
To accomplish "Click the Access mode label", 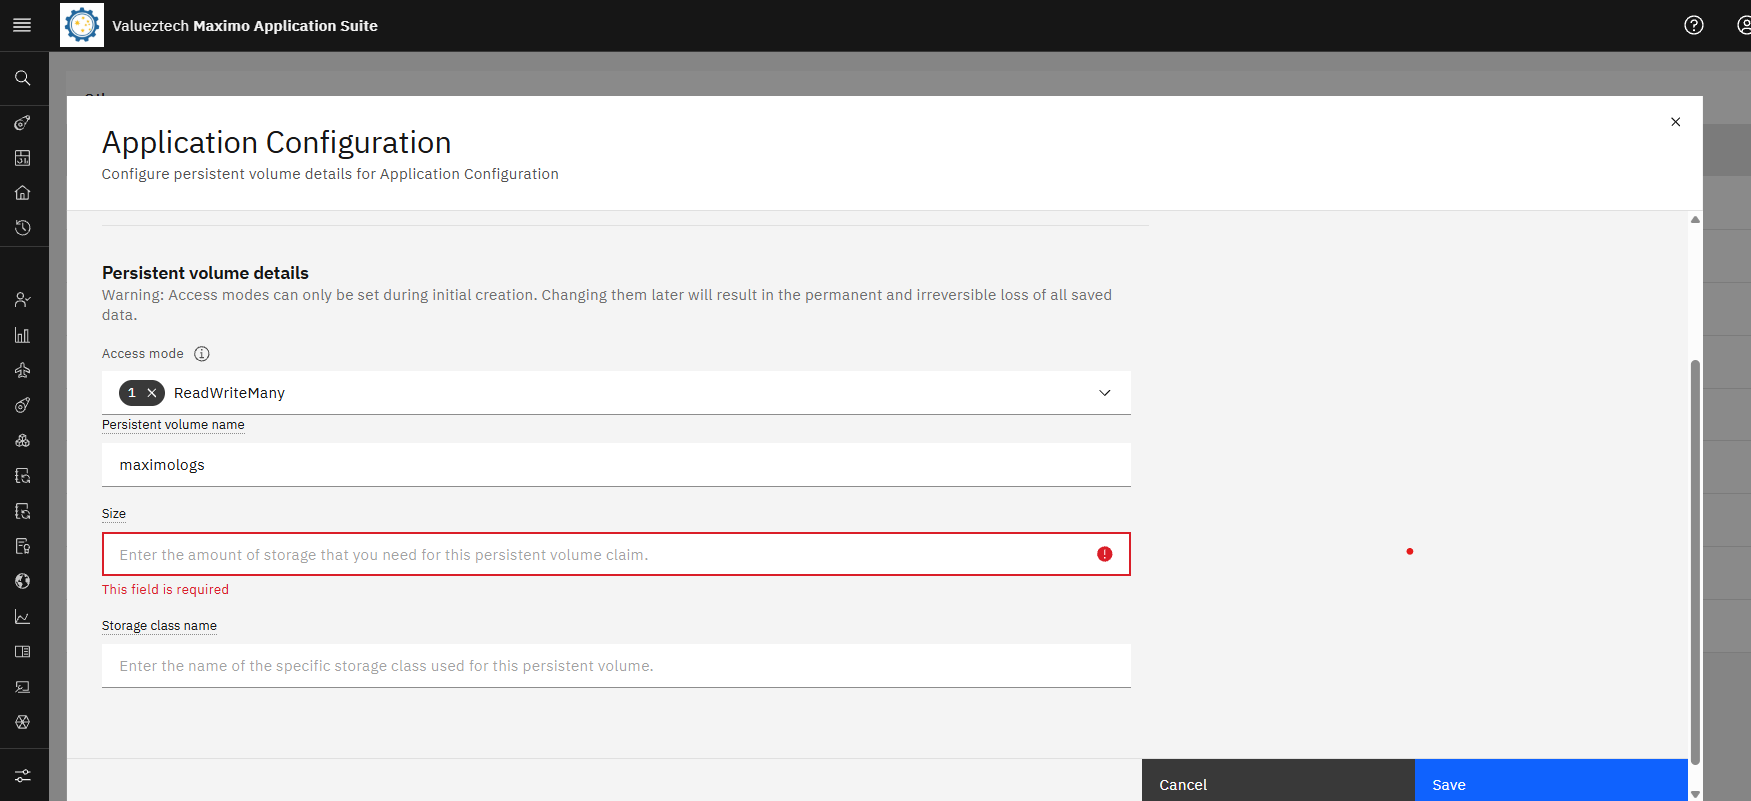I will click(143, 354).
